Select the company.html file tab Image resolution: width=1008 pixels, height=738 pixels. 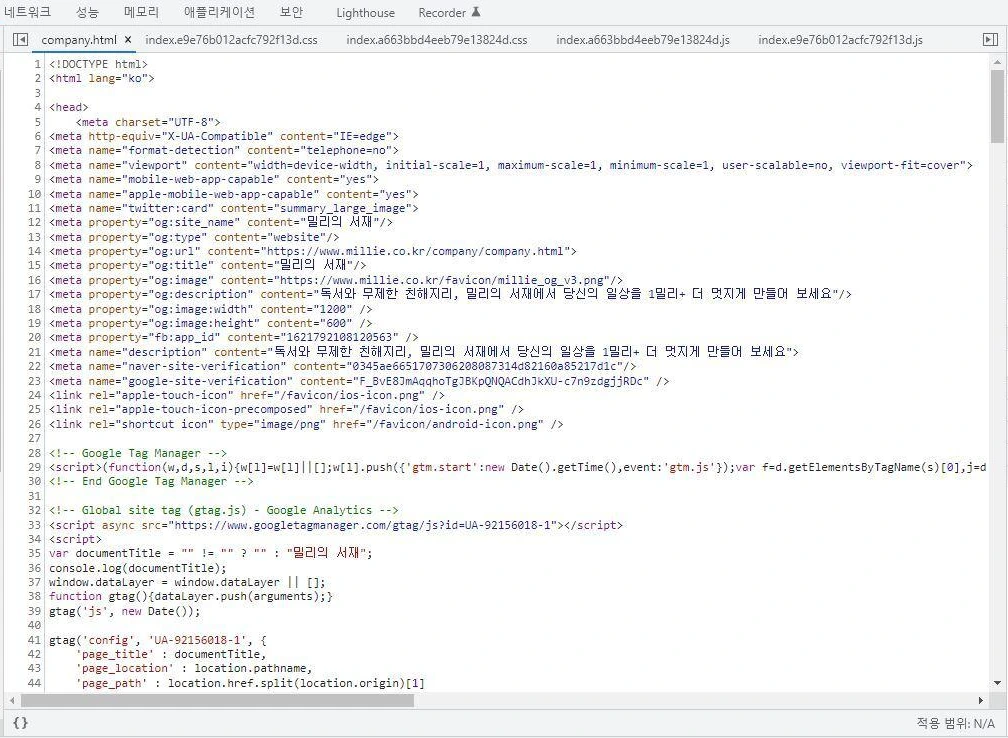click(x=78, y=40)
